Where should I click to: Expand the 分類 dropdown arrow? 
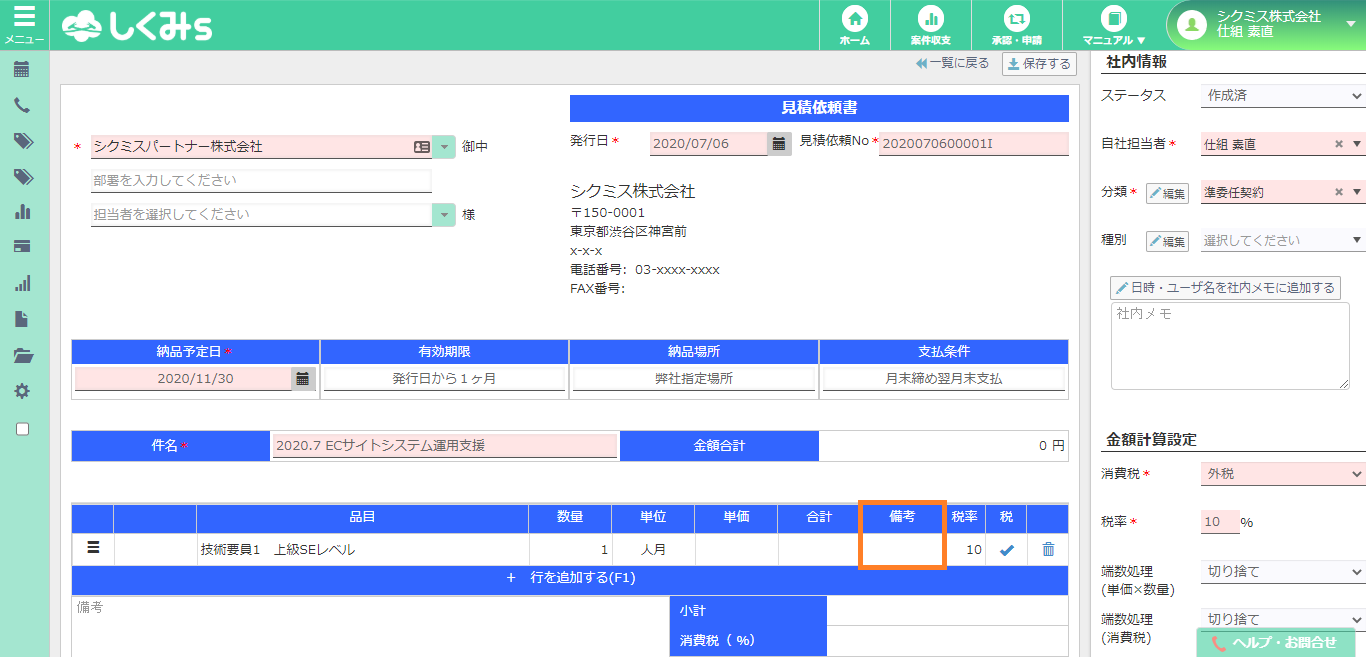[1357, 192]
